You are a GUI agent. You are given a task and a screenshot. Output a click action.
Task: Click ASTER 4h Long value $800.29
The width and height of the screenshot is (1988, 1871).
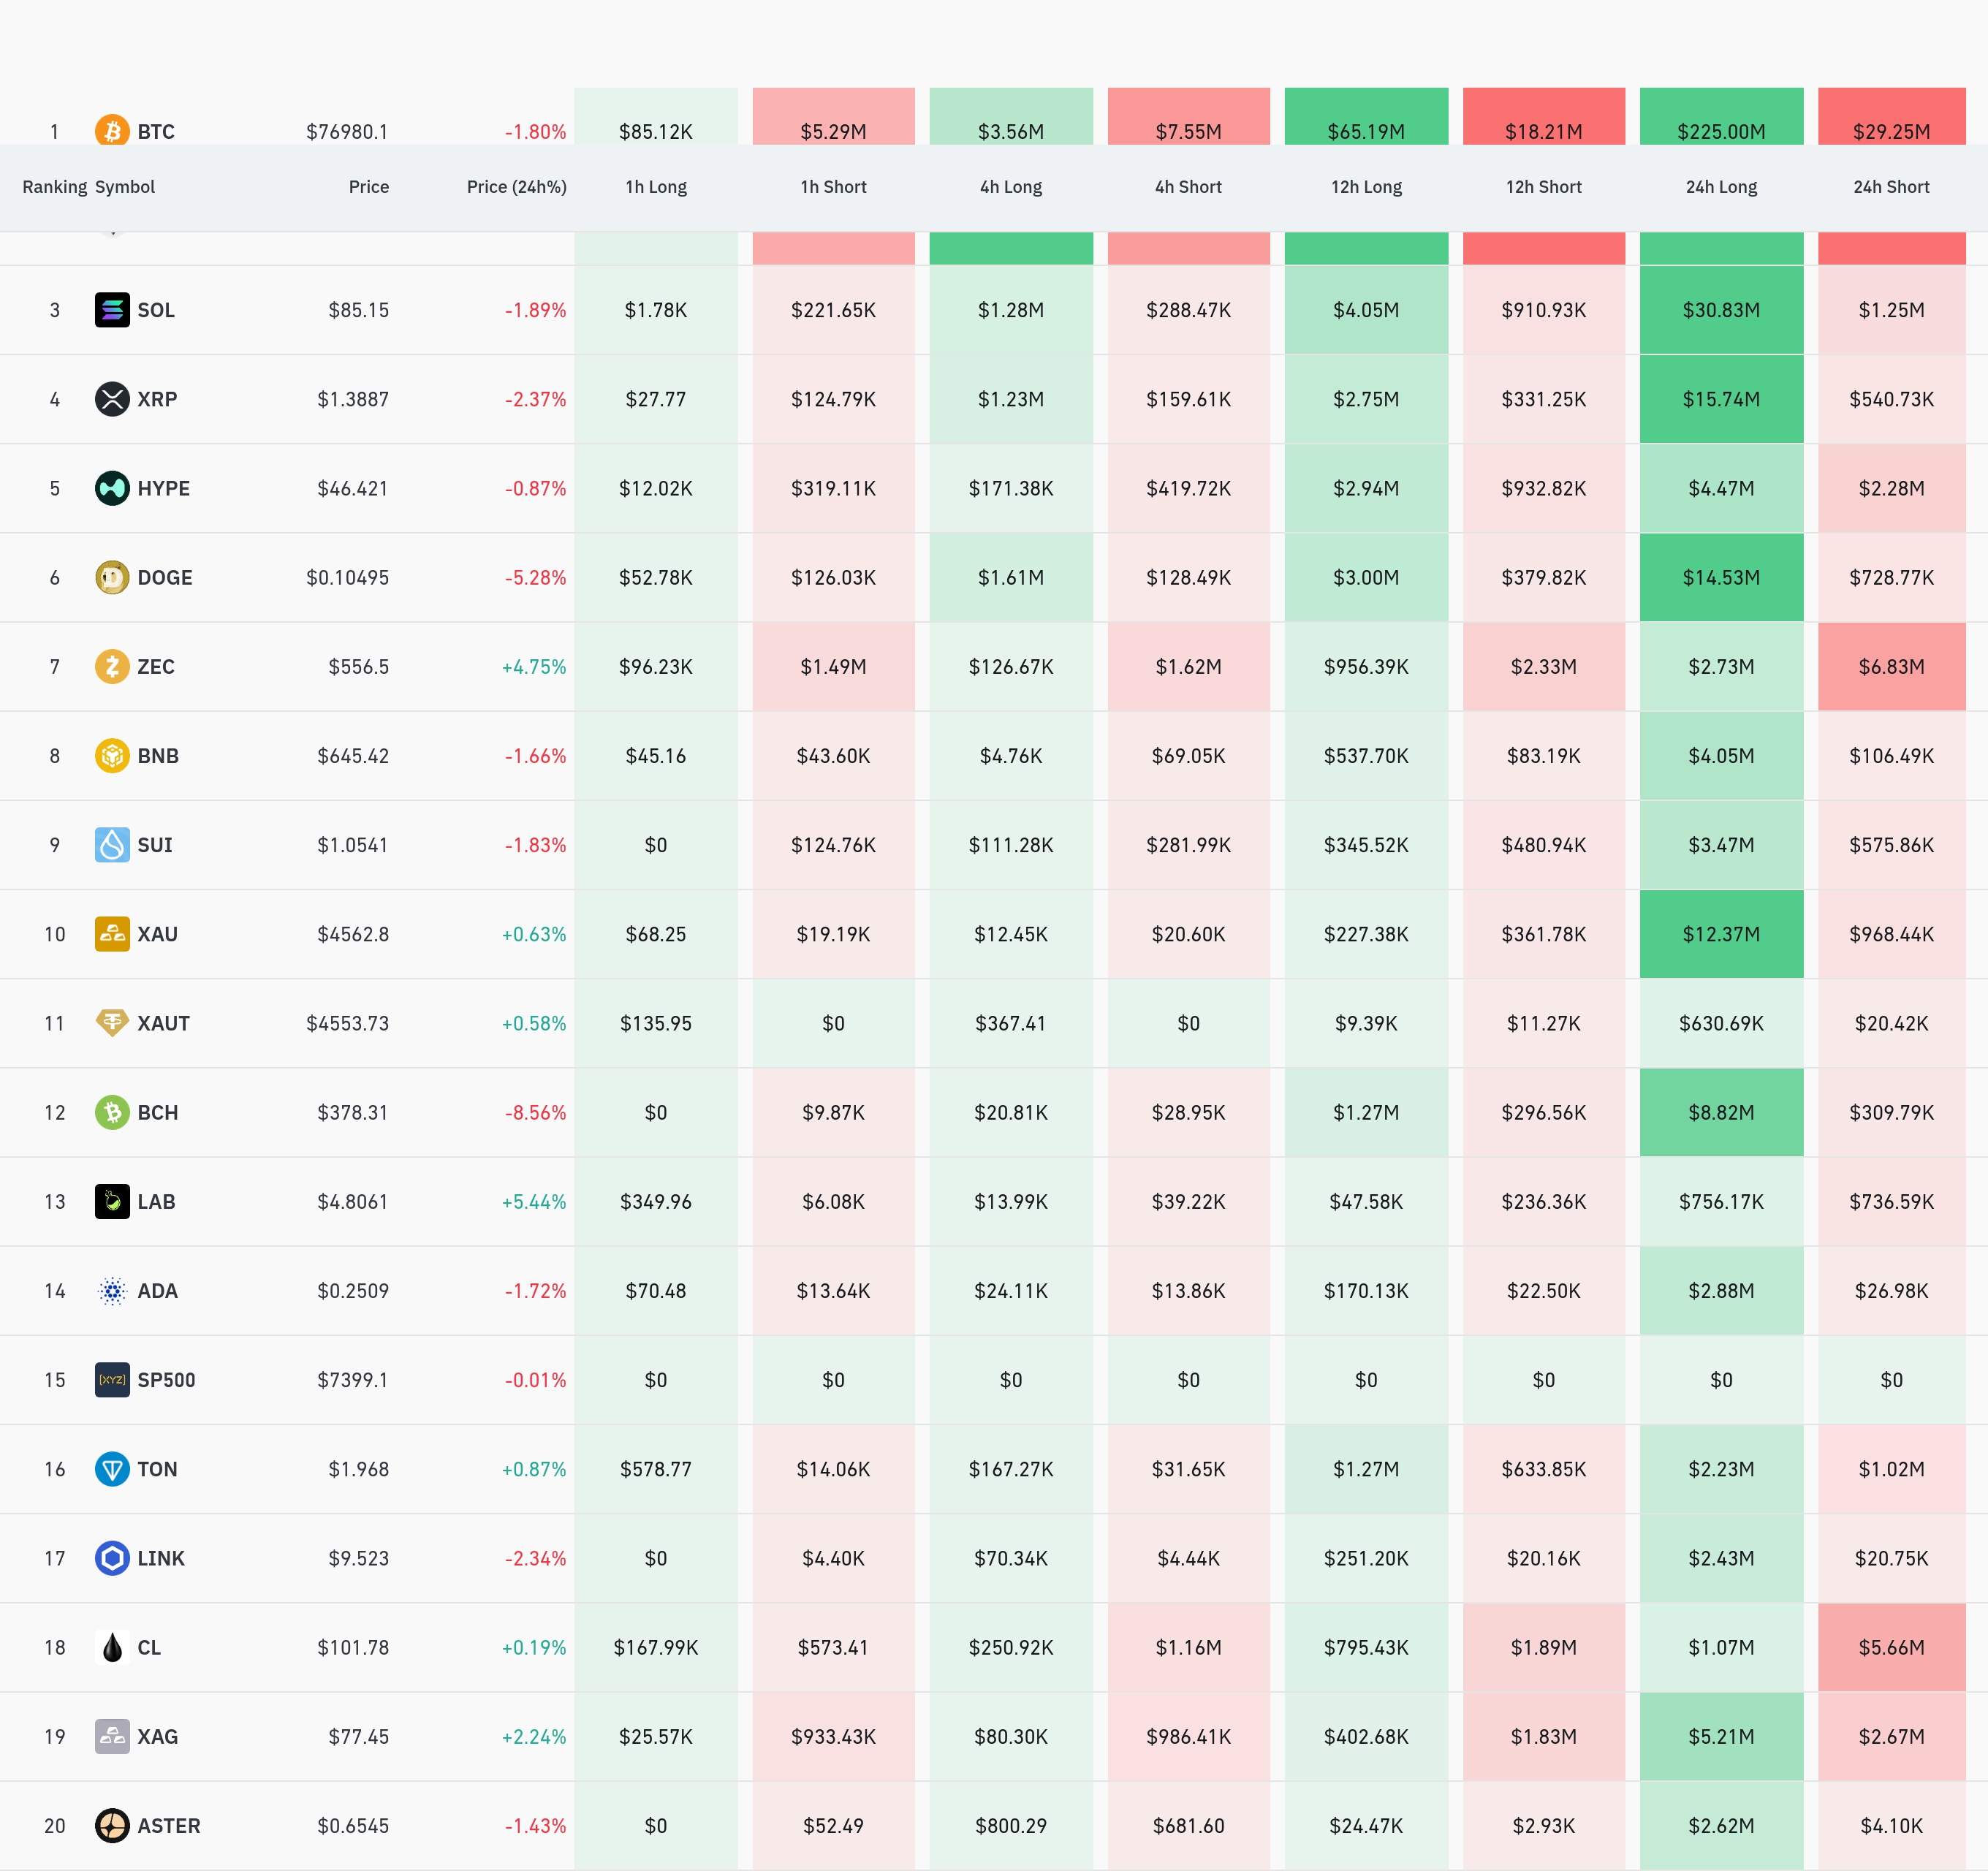coord(1011,1826)
